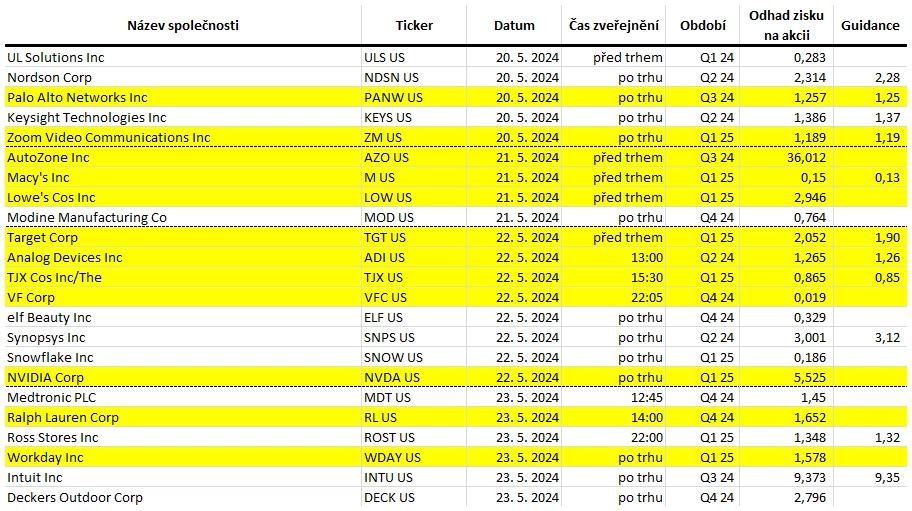Select the Čas zveřejnění header cell

(614, 26)
